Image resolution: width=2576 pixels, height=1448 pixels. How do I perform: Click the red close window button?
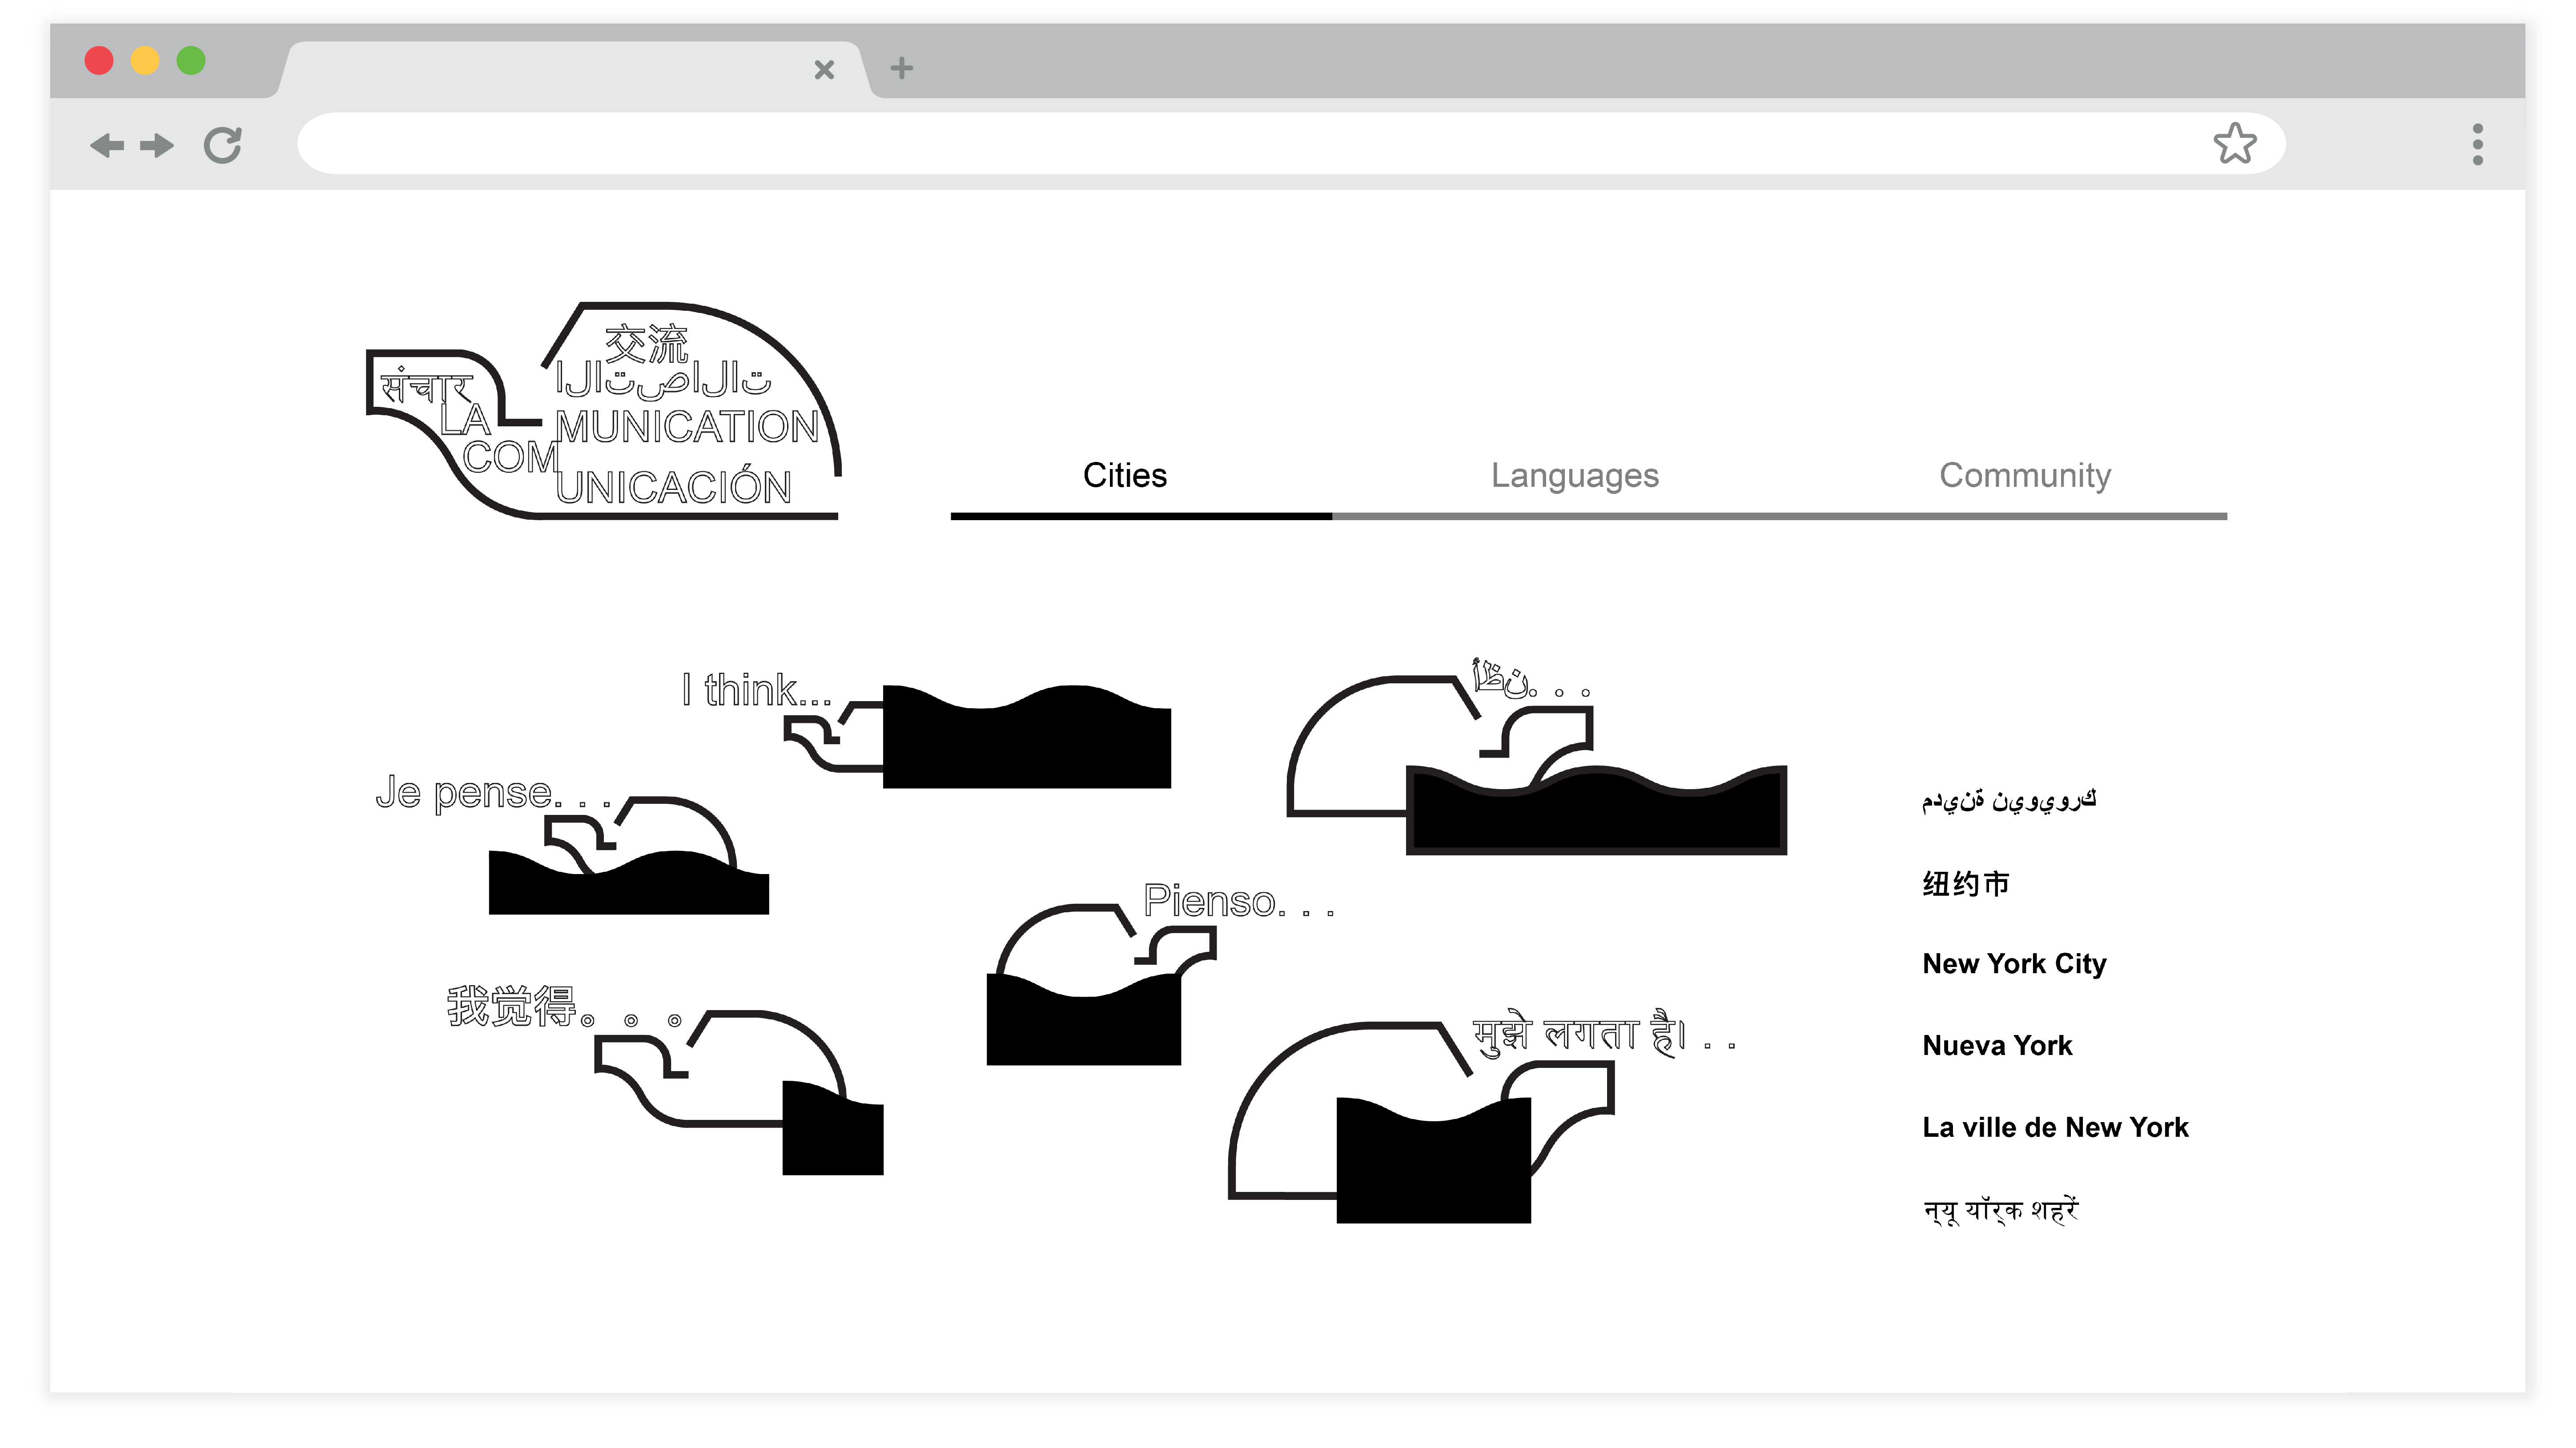pyautogui.click(x=99, y=61)
